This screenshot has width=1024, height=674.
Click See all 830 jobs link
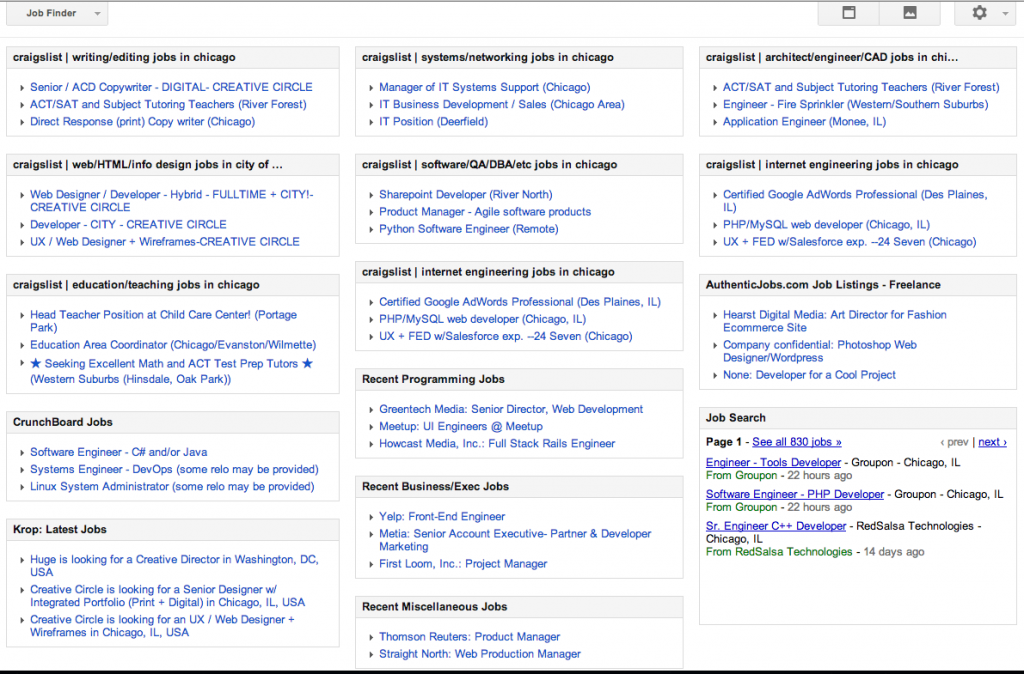point(797,442)
